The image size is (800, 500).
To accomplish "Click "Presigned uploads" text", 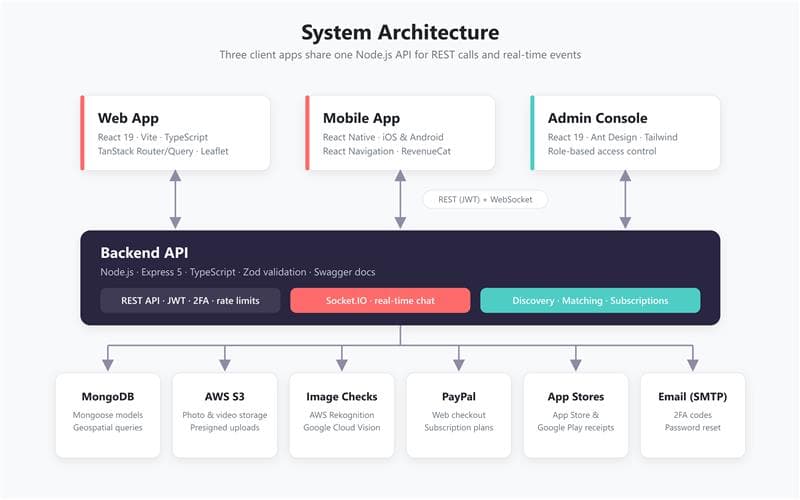I will click(224, 428).
